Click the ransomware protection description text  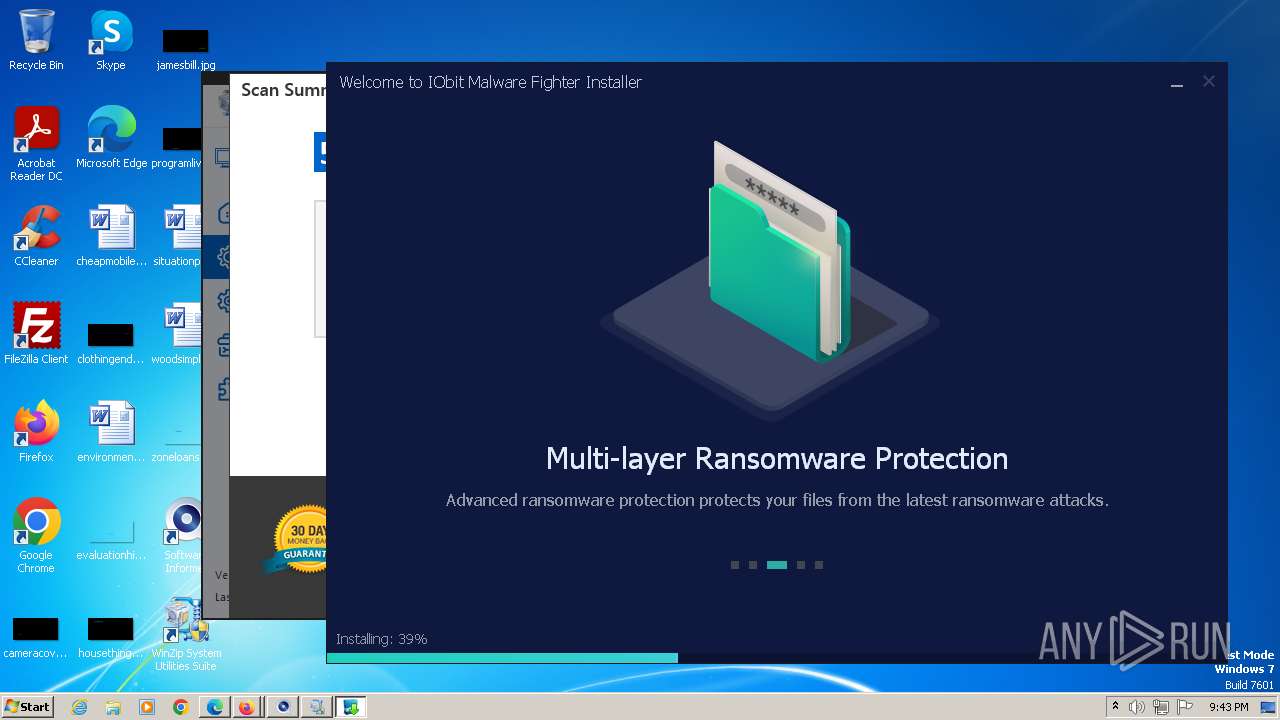777,500
